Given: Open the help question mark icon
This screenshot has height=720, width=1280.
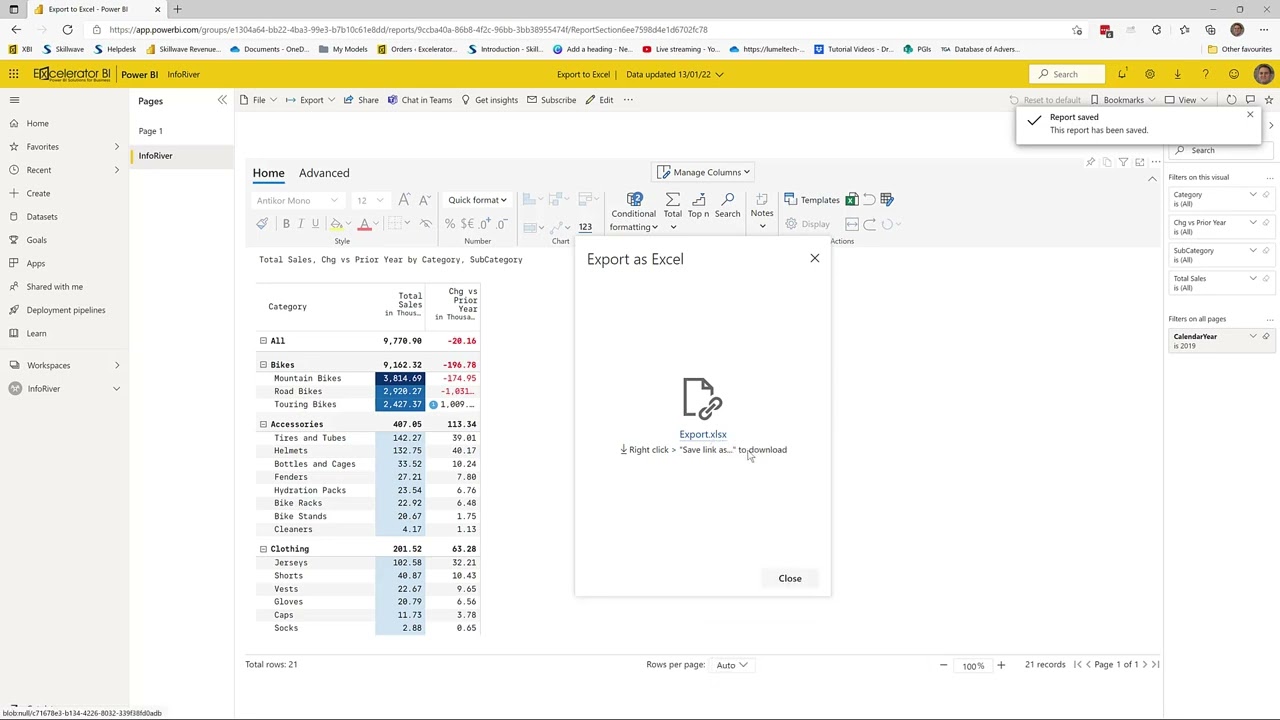Looking at the screenshot, I should click(x=1205, y=74).
